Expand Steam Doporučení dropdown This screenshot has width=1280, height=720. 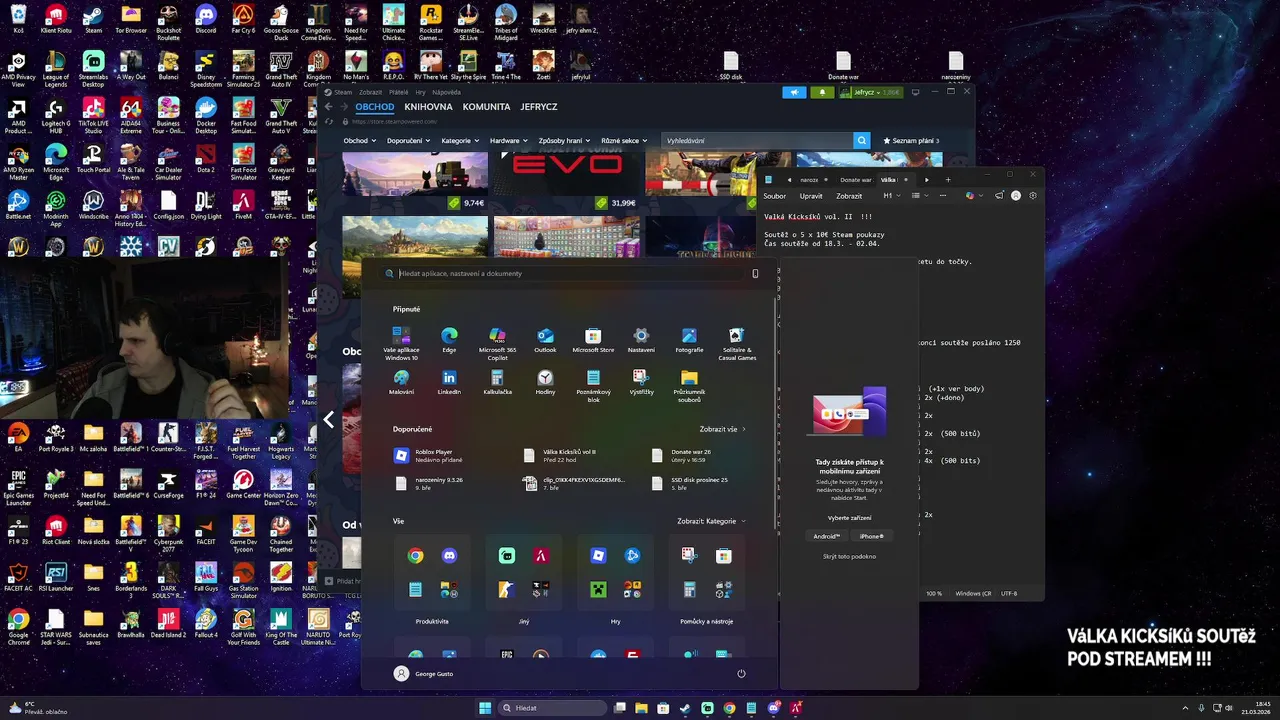click(x=408, y=141)
